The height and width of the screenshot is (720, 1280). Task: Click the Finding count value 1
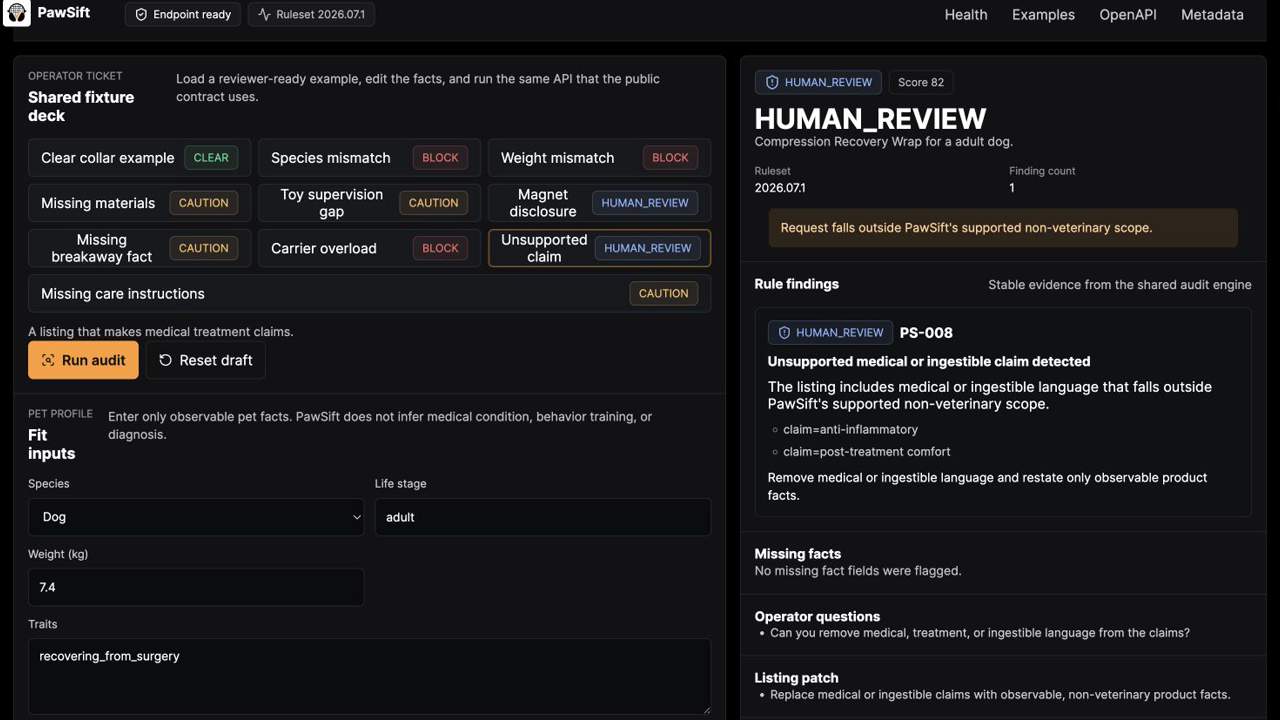click(1012, 188)
